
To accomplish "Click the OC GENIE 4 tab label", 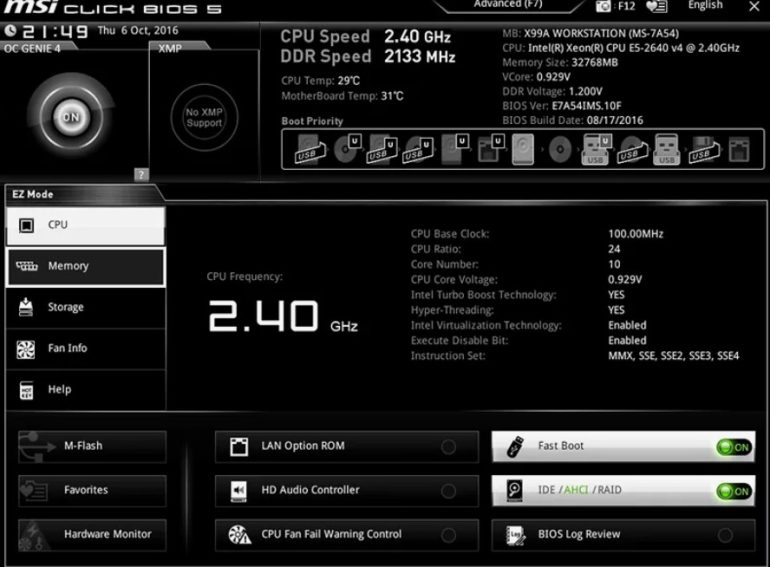I will pyautogui.click(x=32, y=49).
